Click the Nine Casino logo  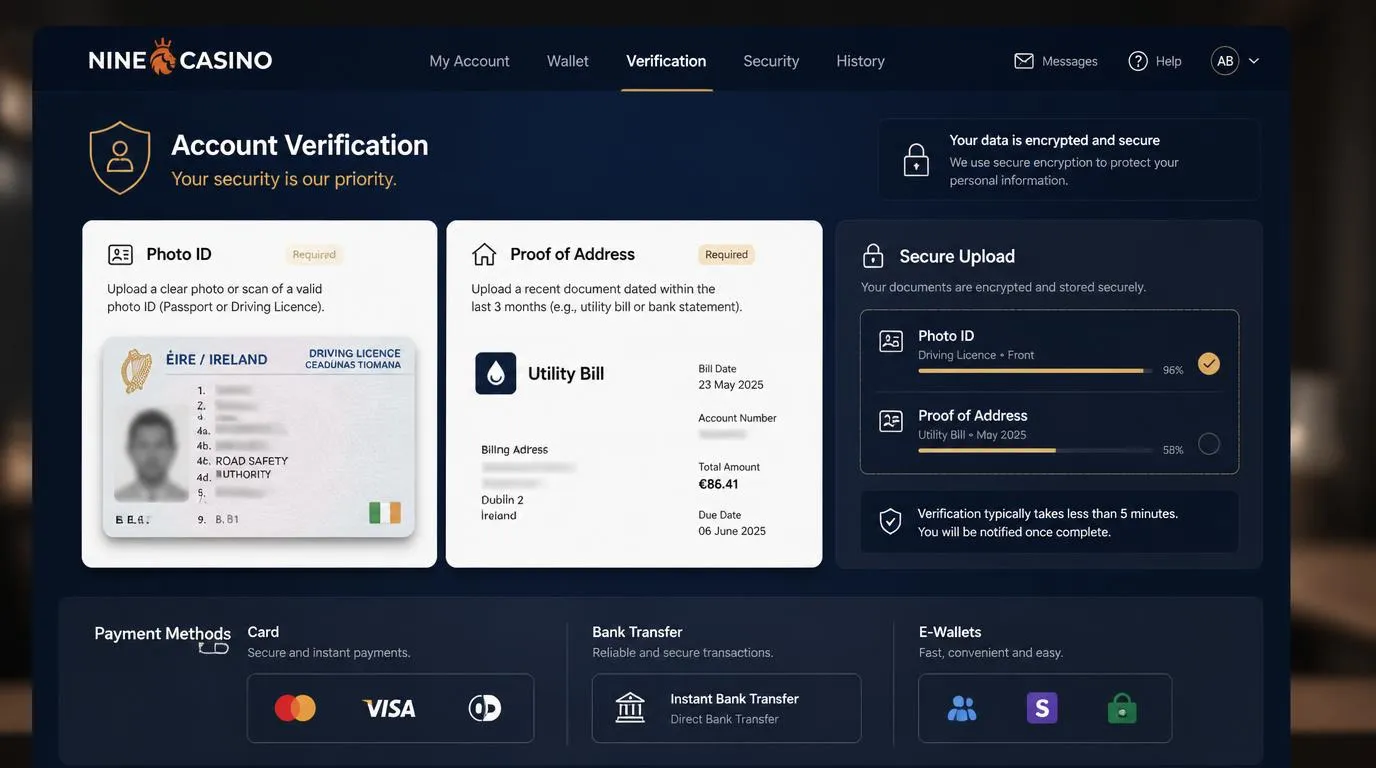(x=180, y=60)
